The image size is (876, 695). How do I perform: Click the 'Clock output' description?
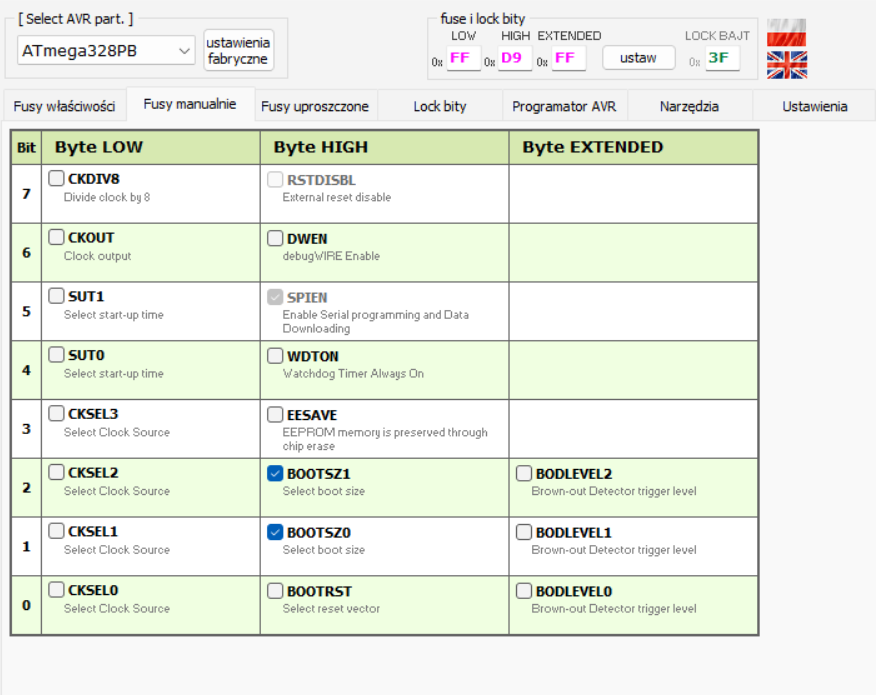pyautogui.click(x=97, y=256)
